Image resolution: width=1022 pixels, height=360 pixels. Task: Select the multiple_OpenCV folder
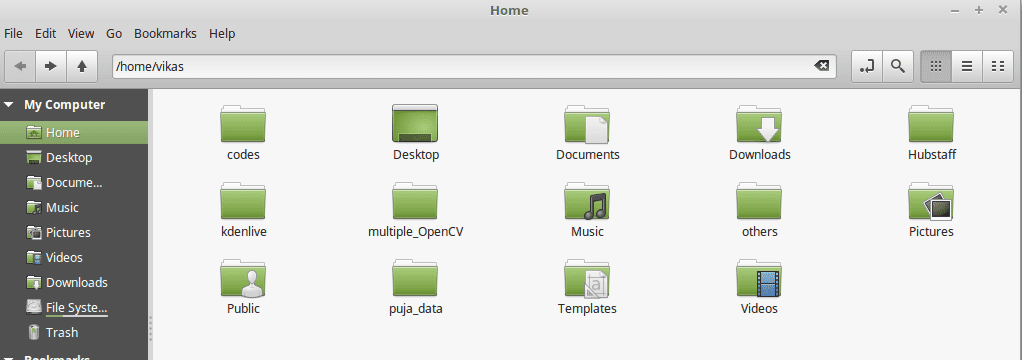[415, 210]
